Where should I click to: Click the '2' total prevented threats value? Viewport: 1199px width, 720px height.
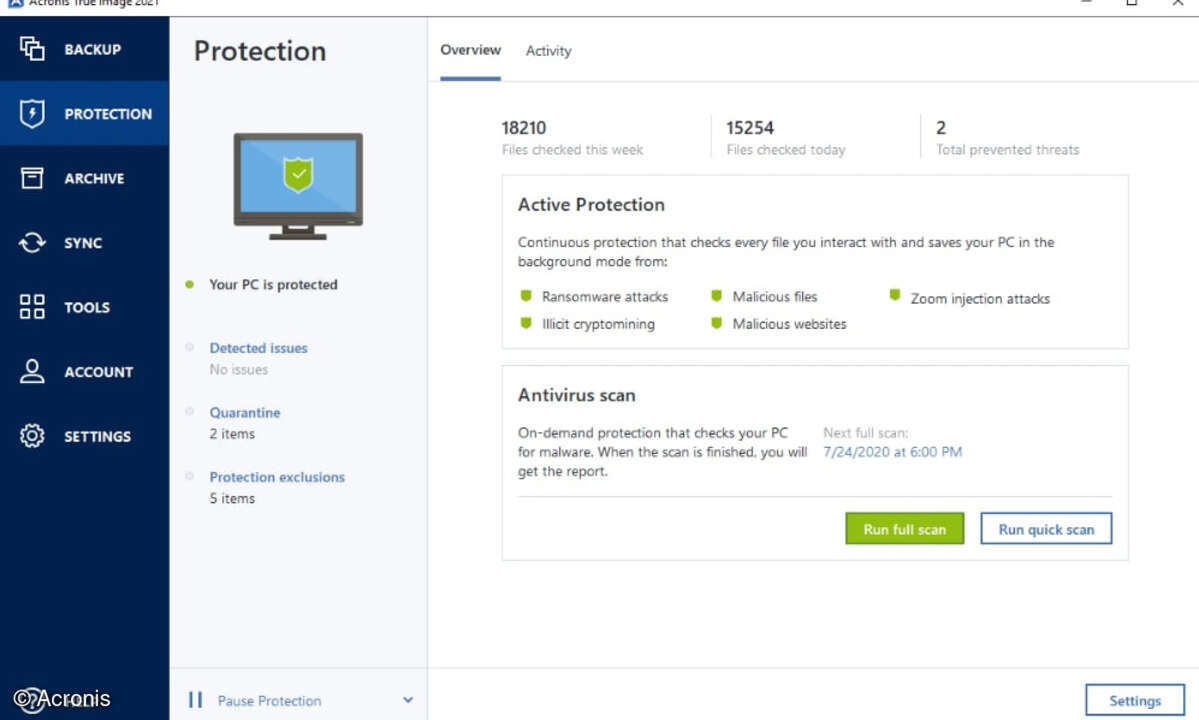(x=941, y=128)
